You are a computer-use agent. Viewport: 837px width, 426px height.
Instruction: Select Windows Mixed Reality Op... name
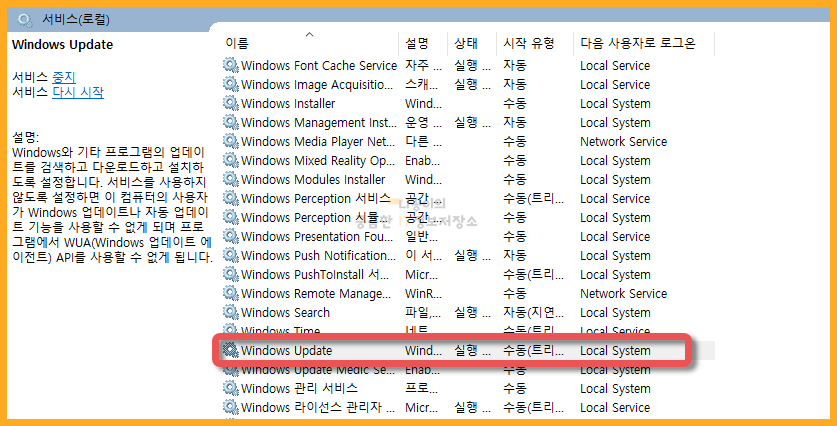318,161
